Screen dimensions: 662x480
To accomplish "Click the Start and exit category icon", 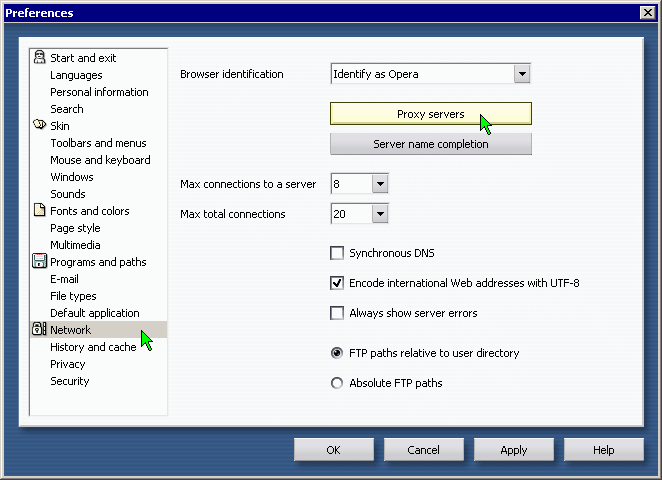I will [39, 57].
